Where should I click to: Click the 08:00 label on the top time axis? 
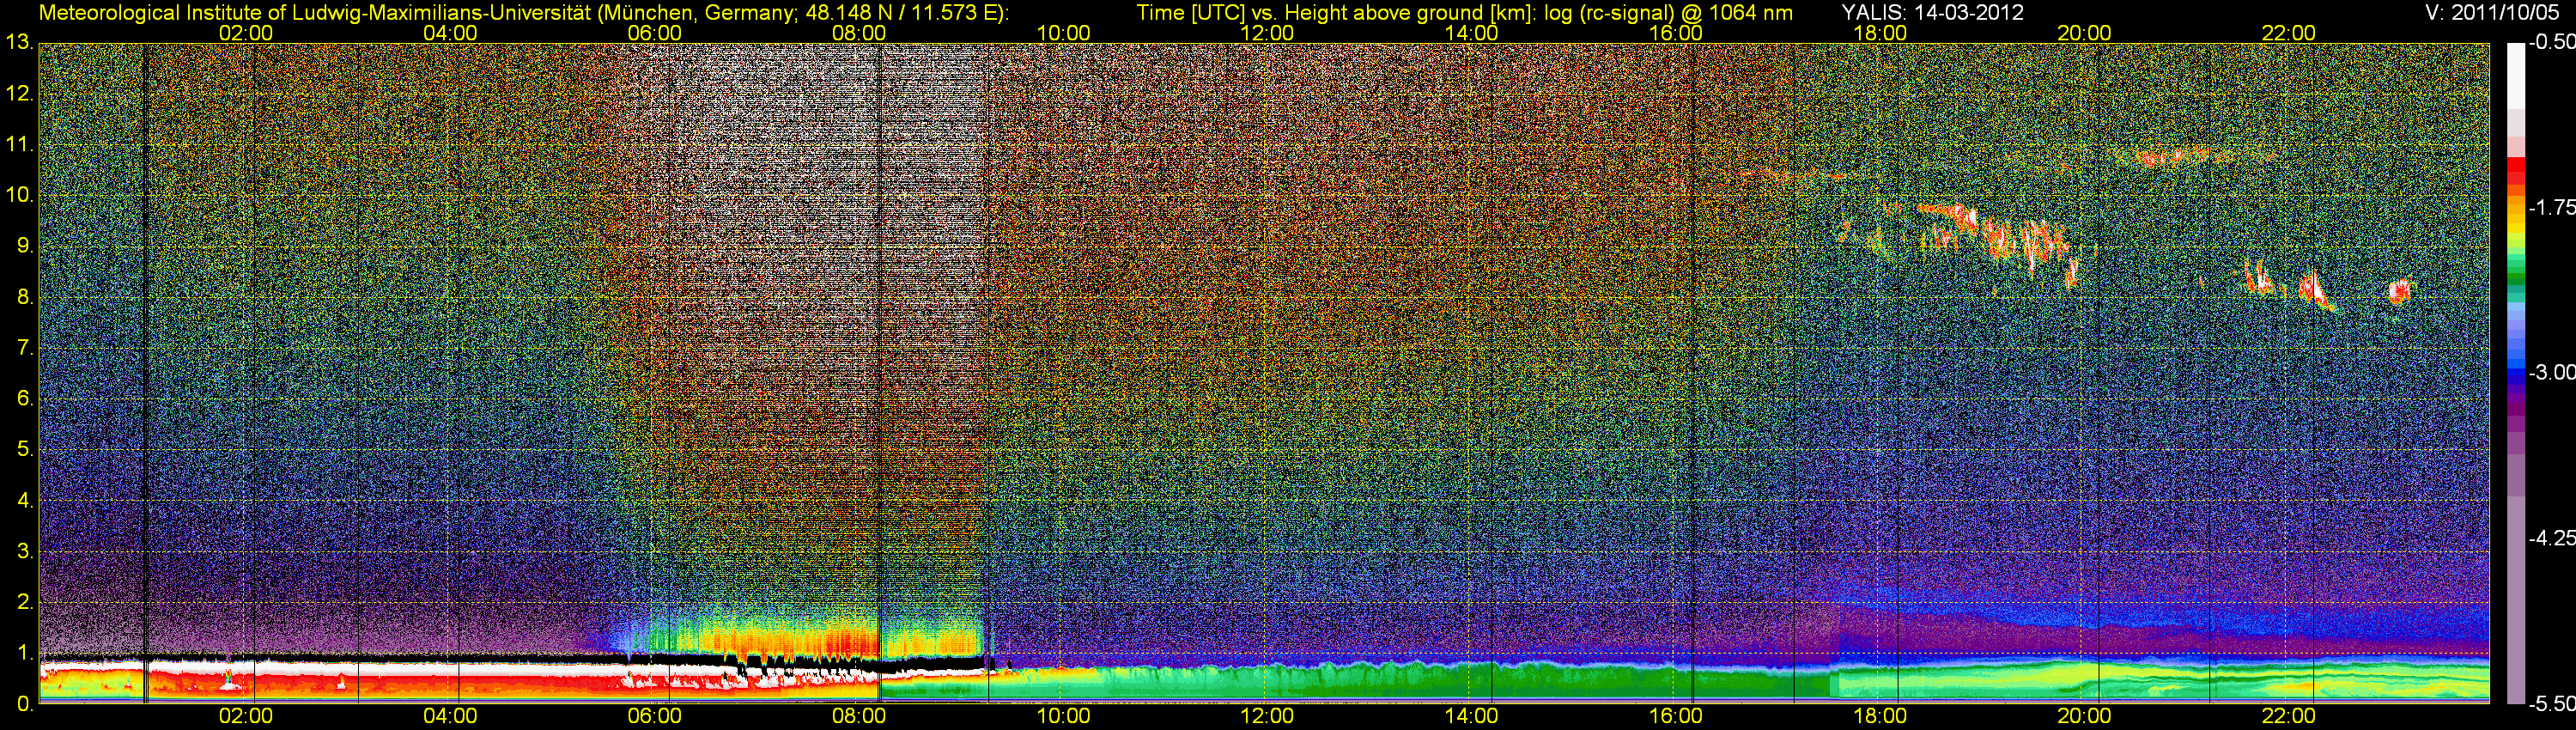[x=859, y=33]
